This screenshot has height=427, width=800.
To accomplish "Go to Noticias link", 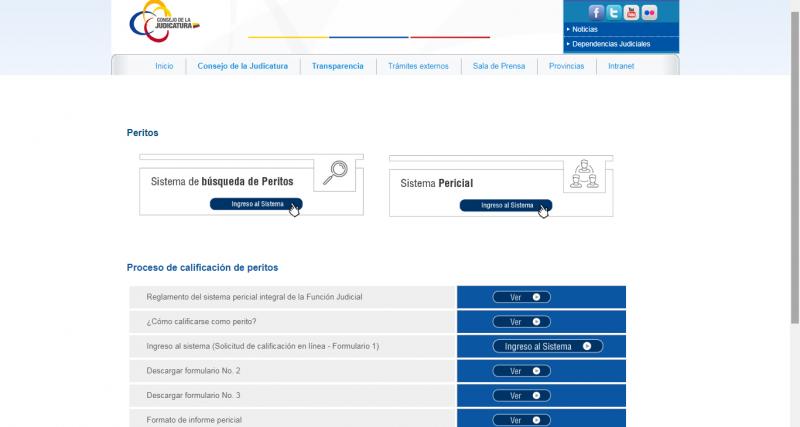I will click(x=585, y=30).
